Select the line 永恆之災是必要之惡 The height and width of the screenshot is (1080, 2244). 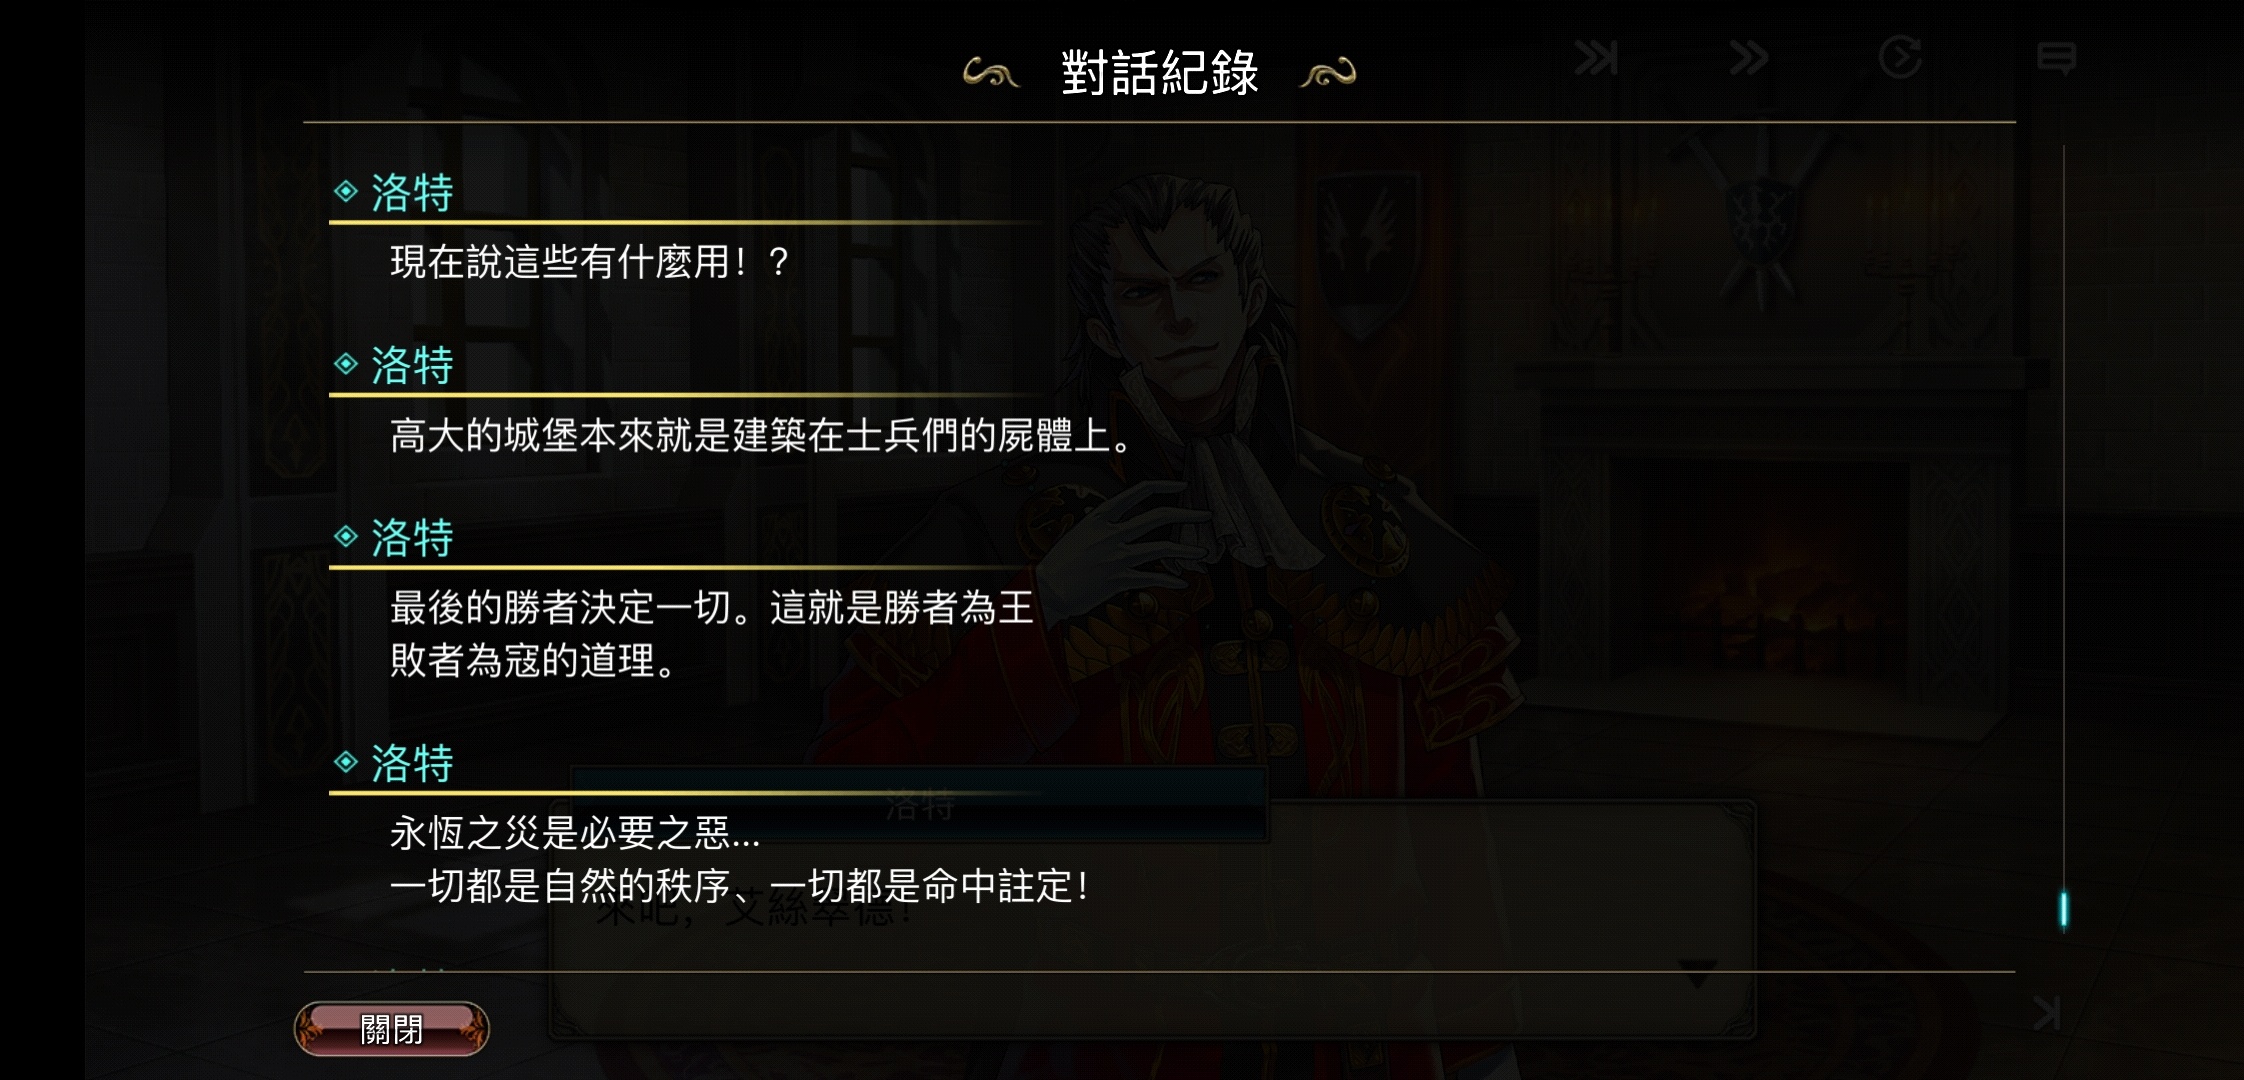pyautogui.click(x=739, y=859)
